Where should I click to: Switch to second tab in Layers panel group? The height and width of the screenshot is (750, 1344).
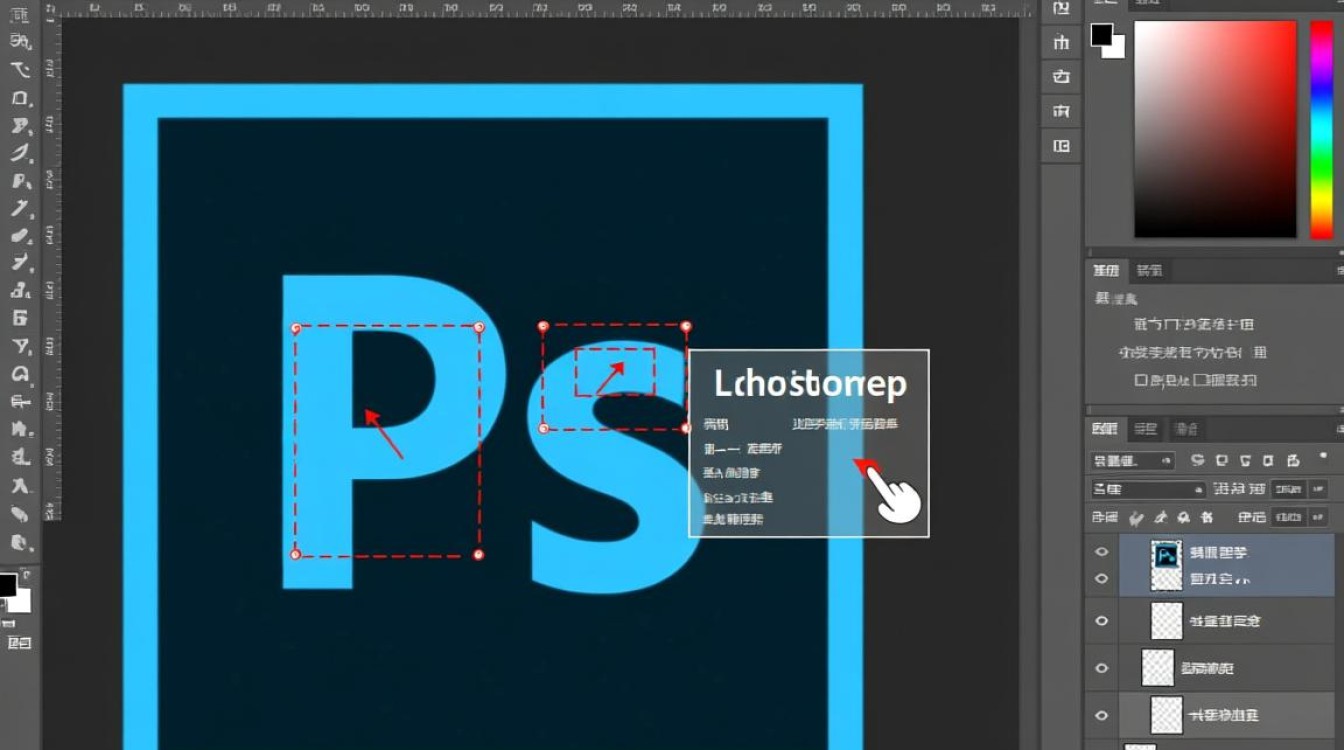[x=1146, y=429]
